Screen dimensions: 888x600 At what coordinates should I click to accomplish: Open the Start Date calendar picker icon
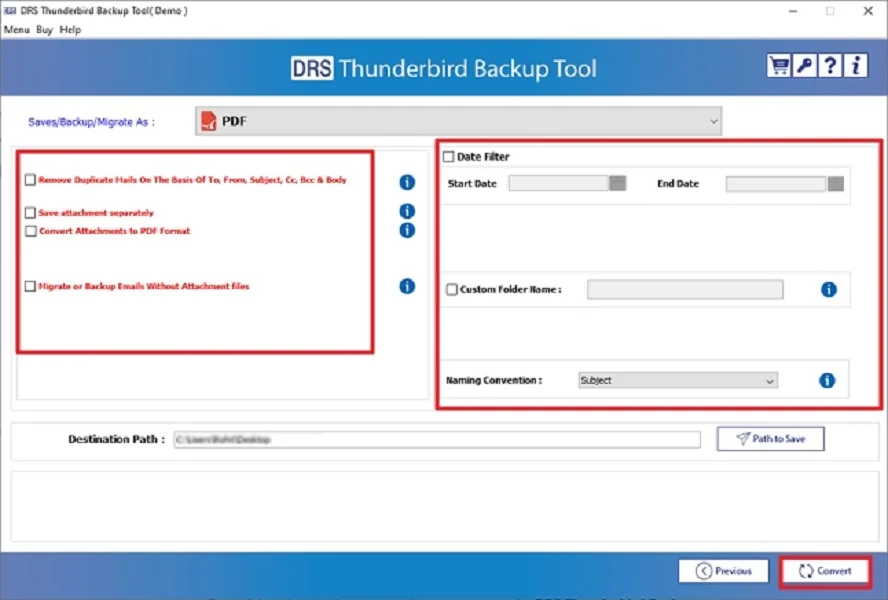(x=616, y=183)
